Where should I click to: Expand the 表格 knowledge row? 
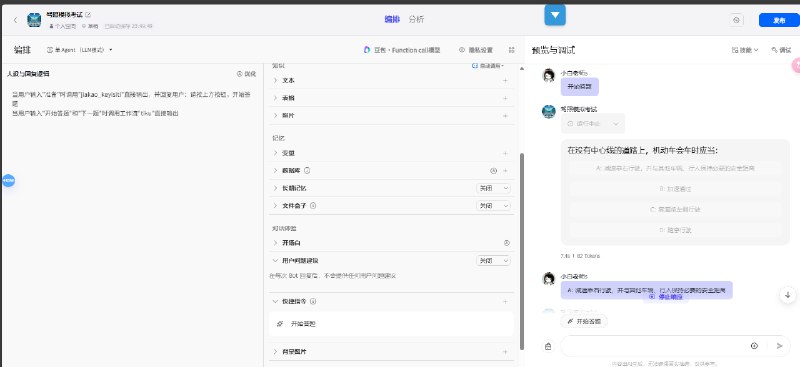point(276,98)
